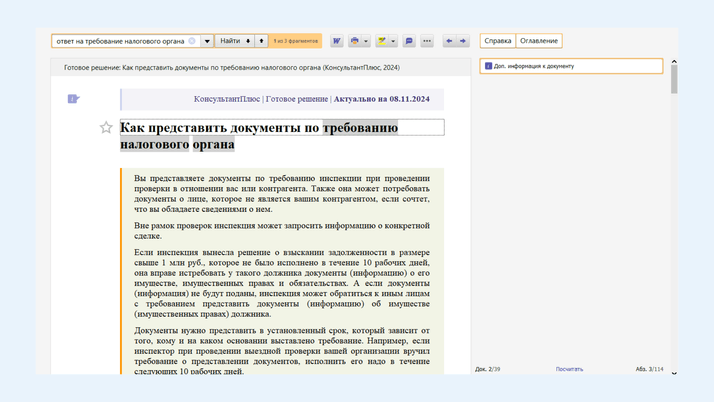
Task: Export document to Word
Action: [337, 41]
